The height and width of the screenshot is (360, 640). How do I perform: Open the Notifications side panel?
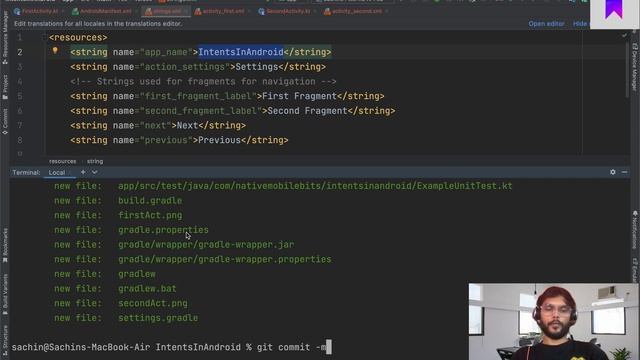click(x=635, y=229)
